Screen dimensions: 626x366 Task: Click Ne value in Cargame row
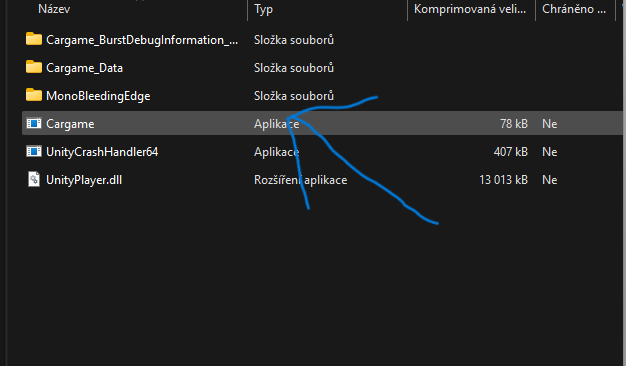(x=550, y=124)
